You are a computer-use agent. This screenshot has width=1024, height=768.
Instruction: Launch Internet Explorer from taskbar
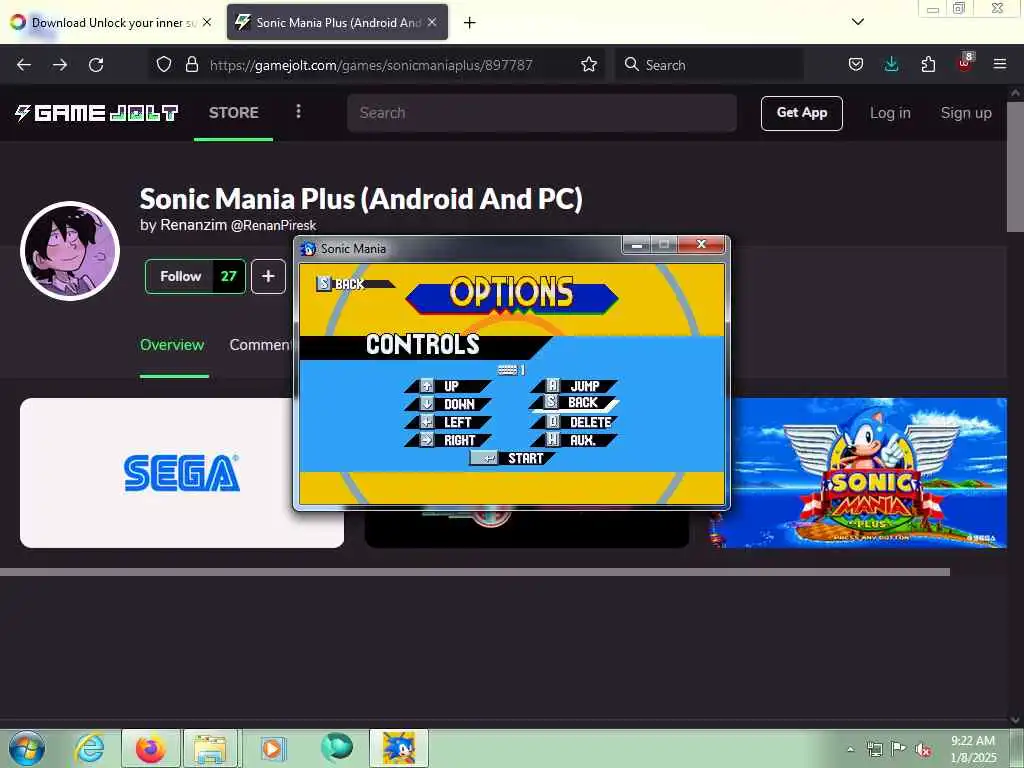[89, 748]
